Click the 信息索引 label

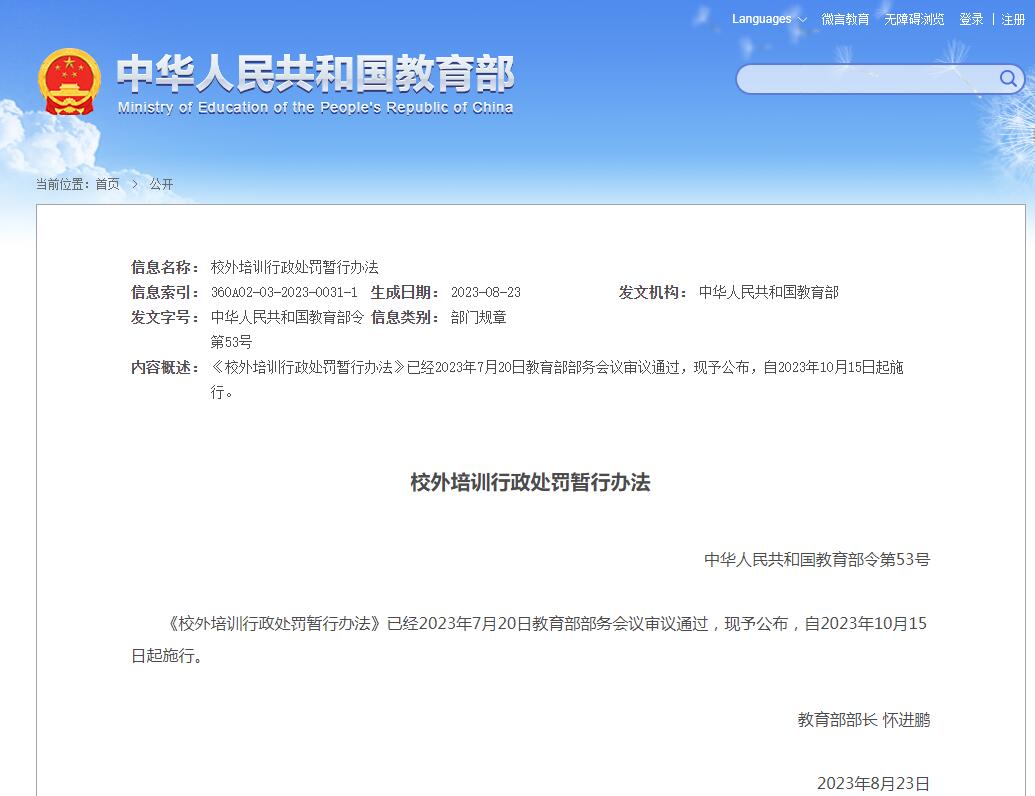coord(165,292)
